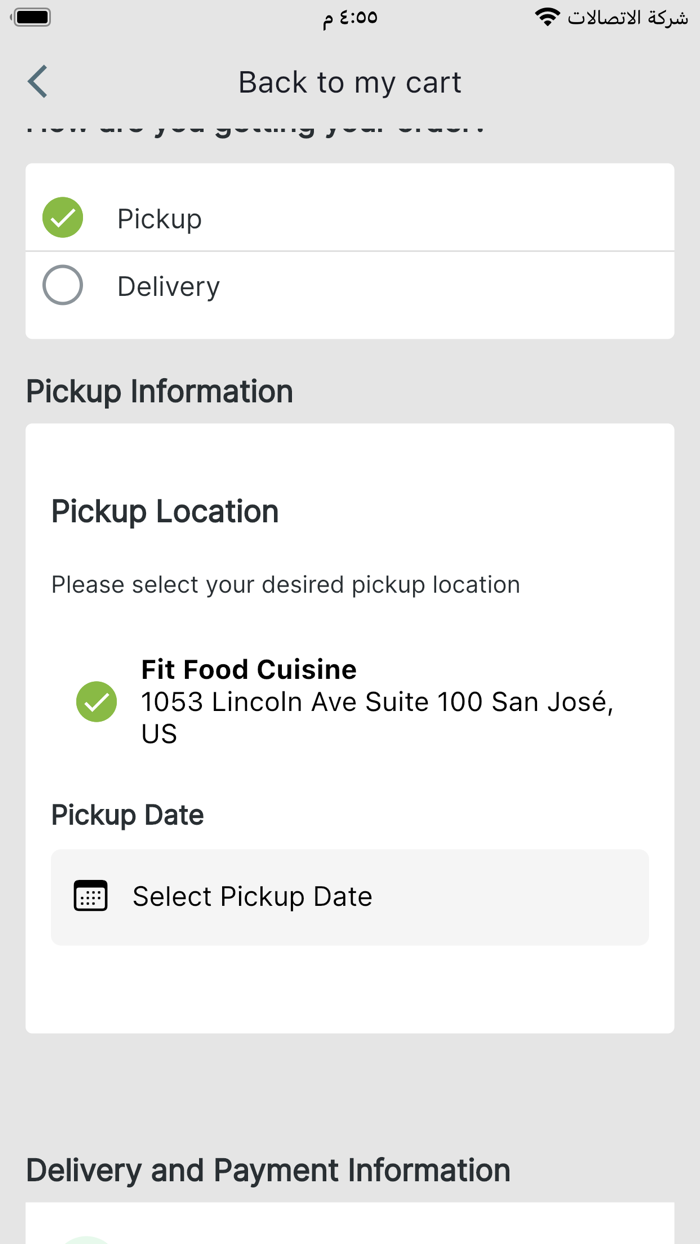Viewport: 700px width, 1244px height.
Task: Tap the Pickup Location heading
Action: tap(165, 511)
